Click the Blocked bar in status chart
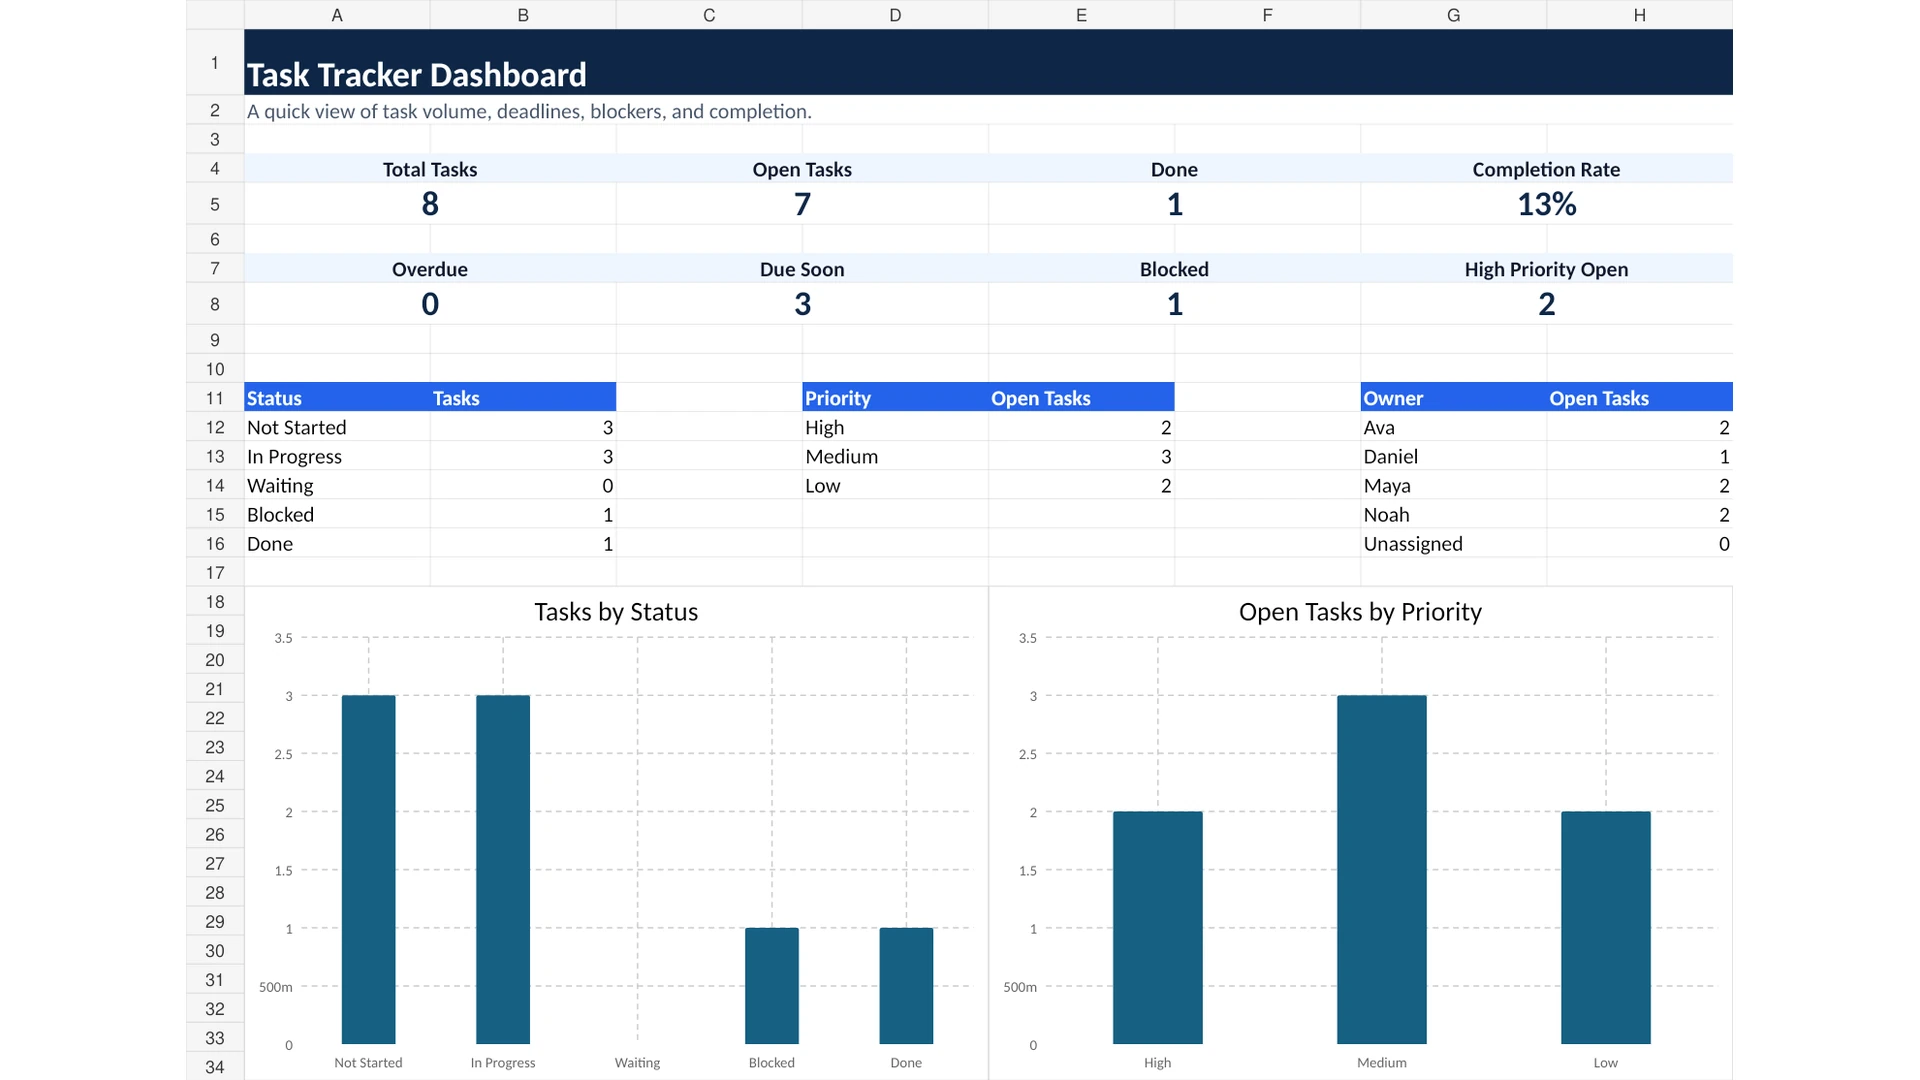This screenshot has width=1920, height=1080. [772, 986]
